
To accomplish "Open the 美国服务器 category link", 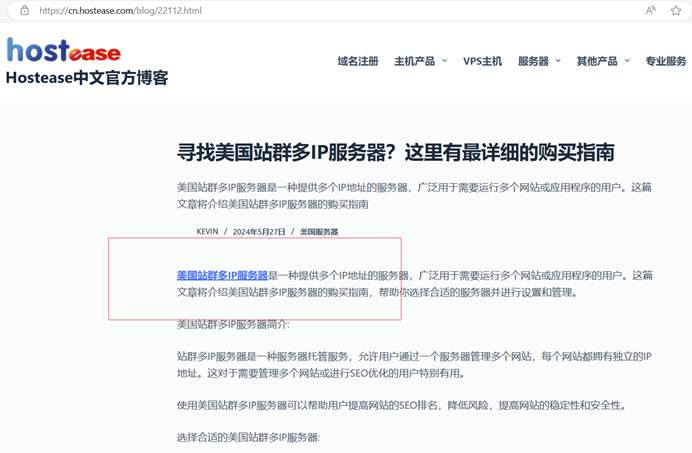I will (x=319, y=232).
